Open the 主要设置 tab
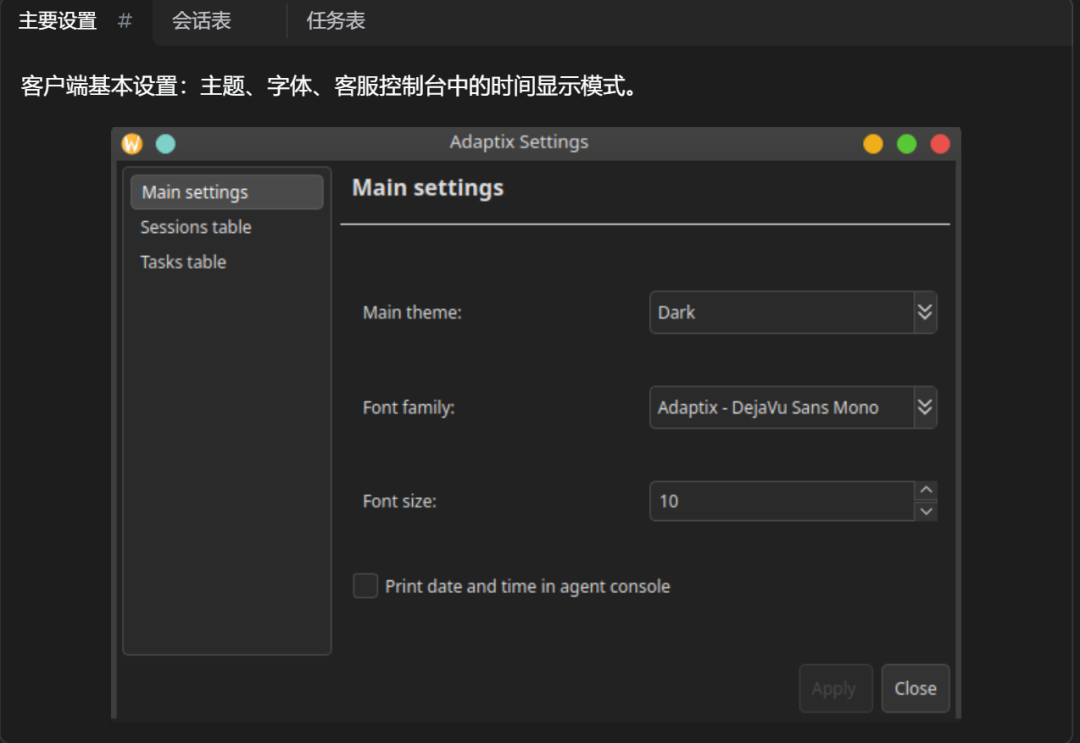This screenshot has height=743, width=1080. click(58, 21)
